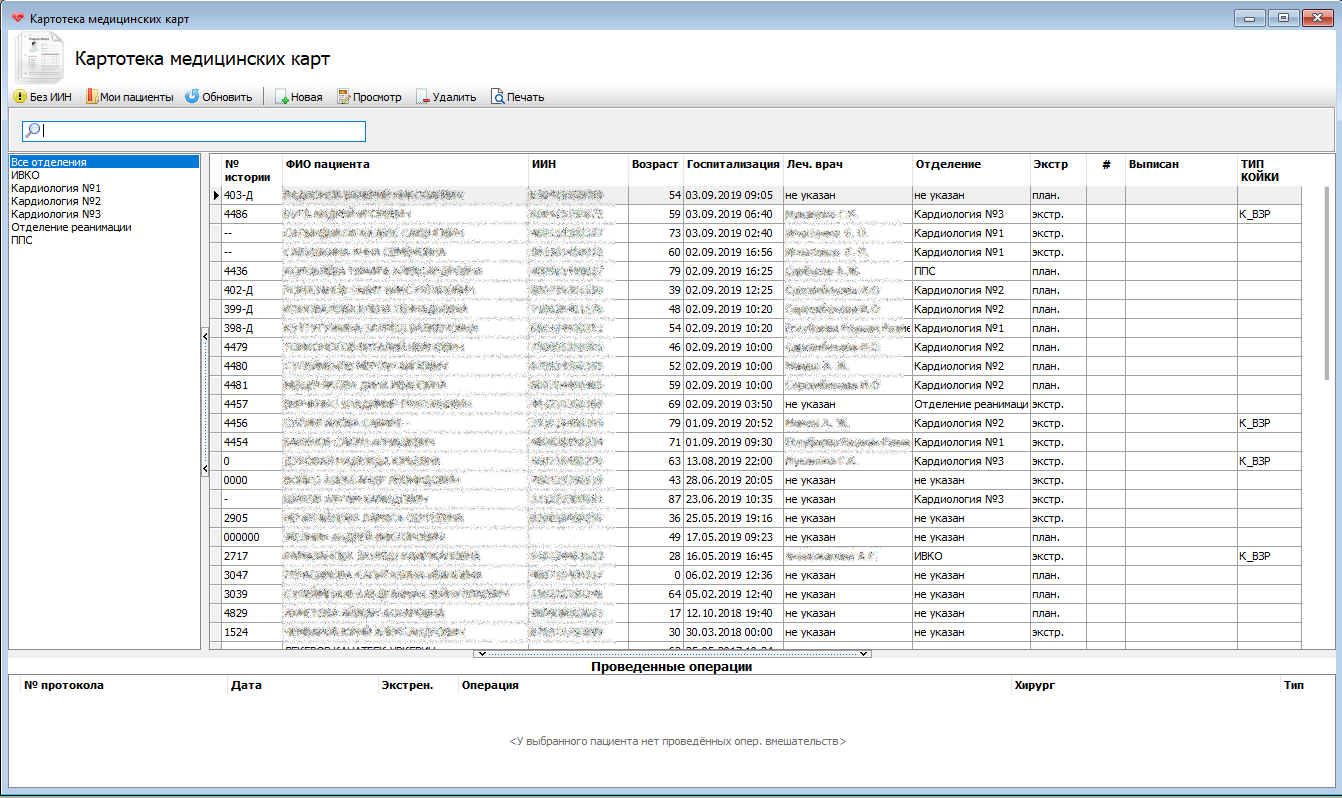The height and width of the screenshot is (798, 1342).
Task: Select Кардиология №1 in left list
Action: [104, 188]
